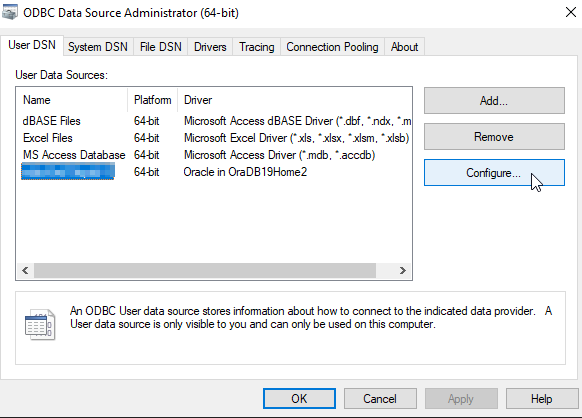Click the Configure... button

494,173
